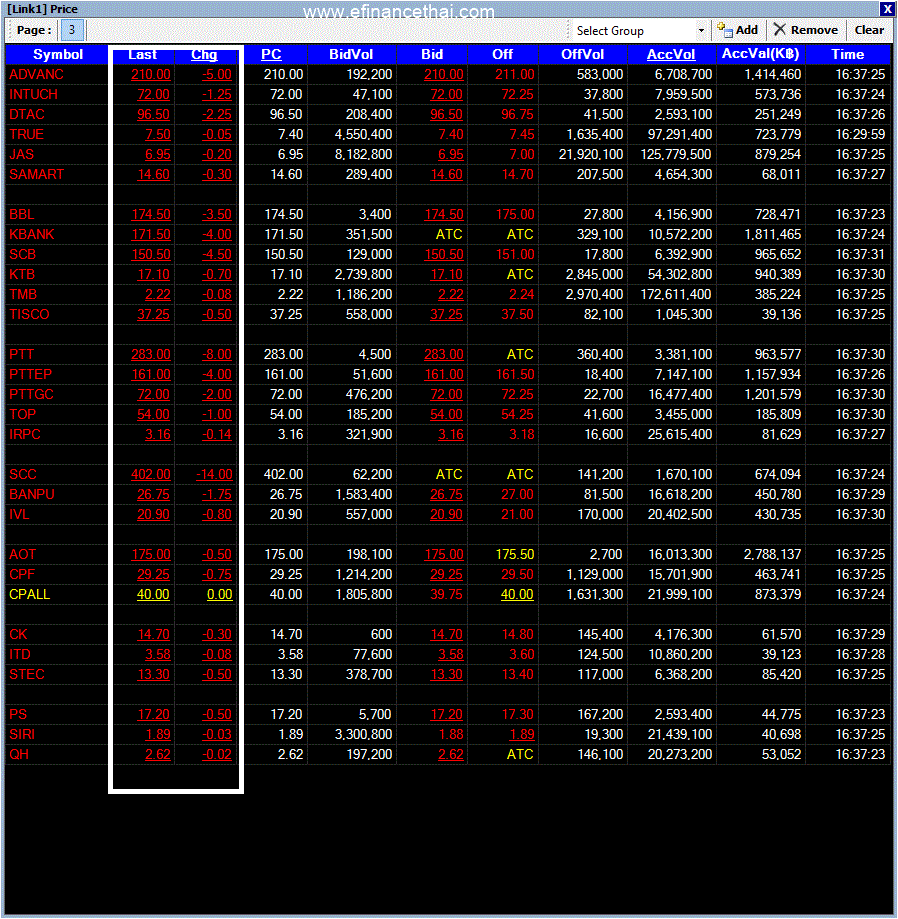This screenshot has width=898, height=919.
Task: Select the SAMART symbol
Action: tap(36, 174)
